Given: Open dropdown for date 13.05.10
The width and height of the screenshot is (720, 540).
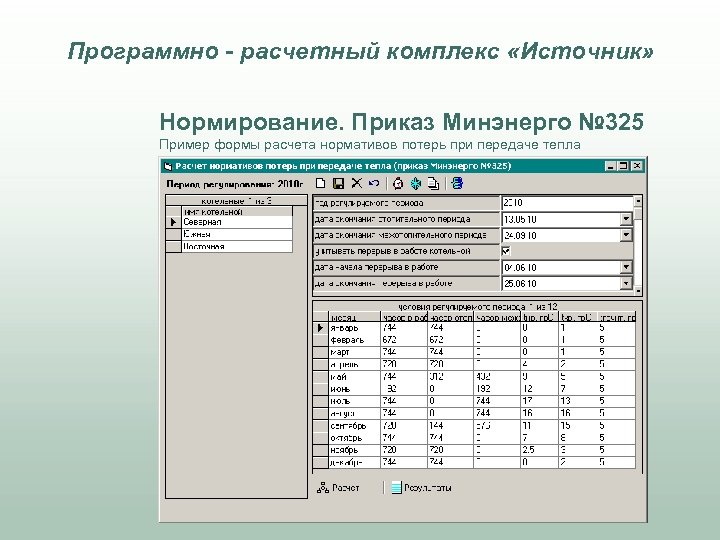Looking at the screenshot, I should pos(626,219).
